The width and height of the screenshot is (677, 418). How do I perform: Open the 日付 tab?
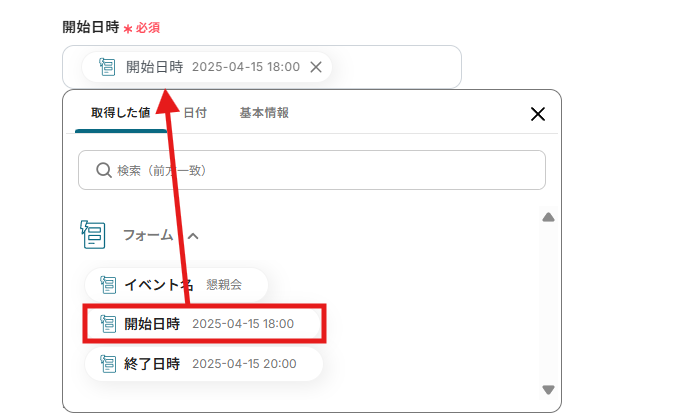click(195, 114)
